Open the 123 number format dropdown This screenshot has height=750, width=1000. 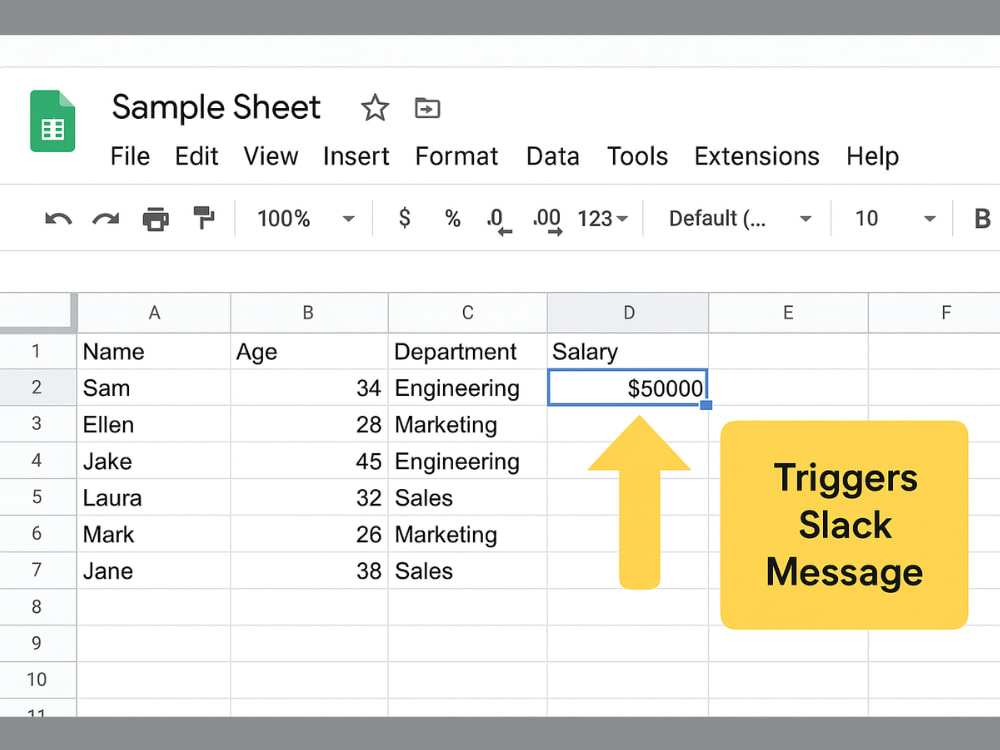[x=603, y=219]
